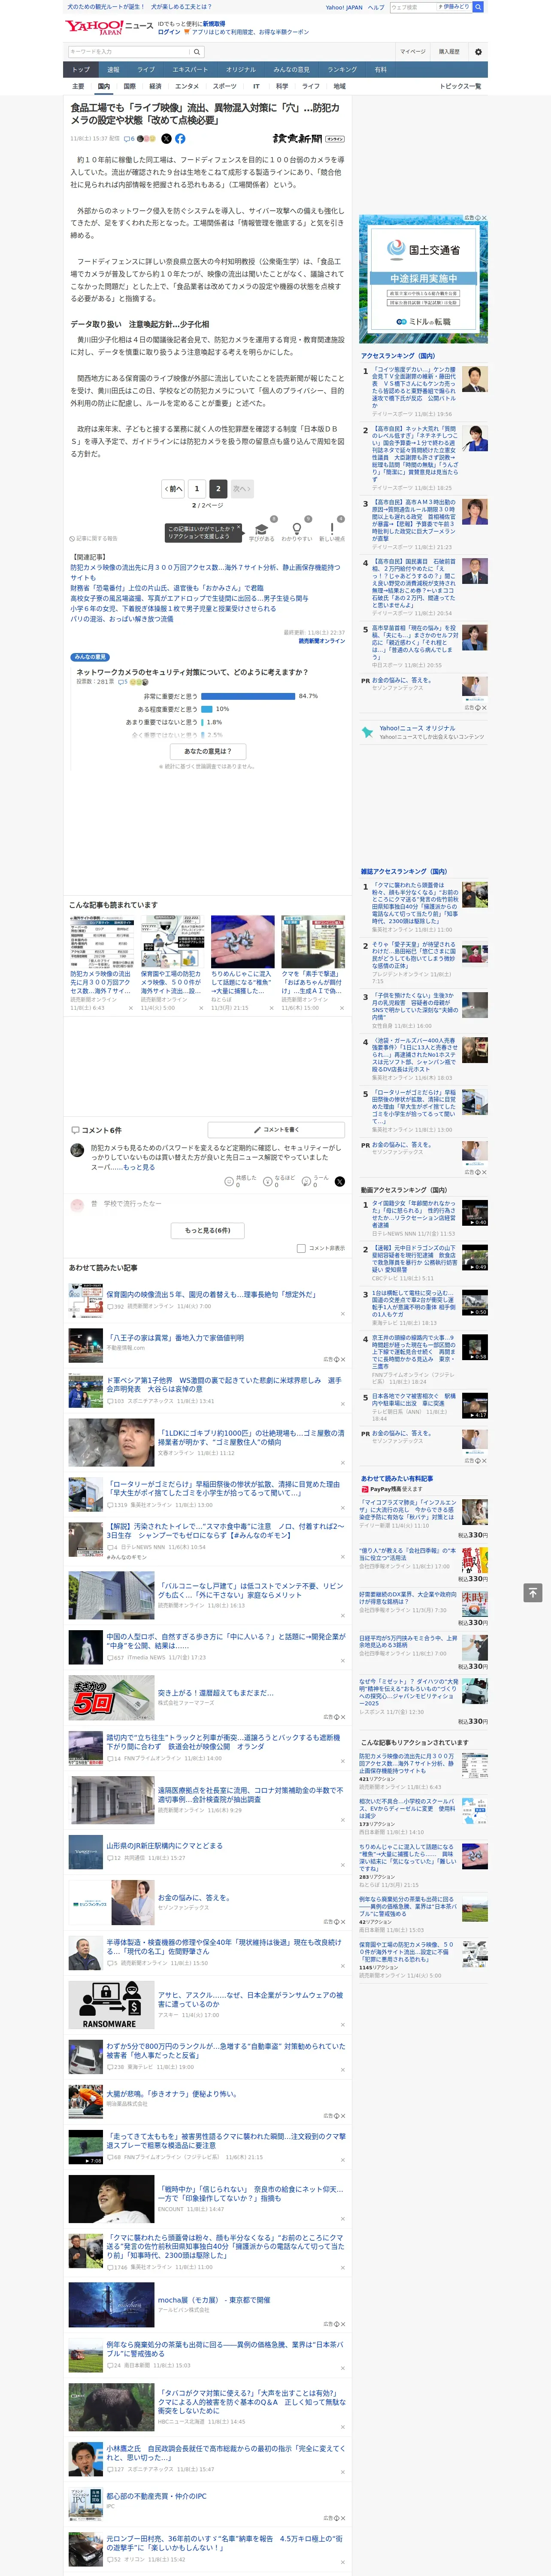551x2576 pixels.
Task: Open related article about 恐竜番付 片山氏
Action: point(167,588)
